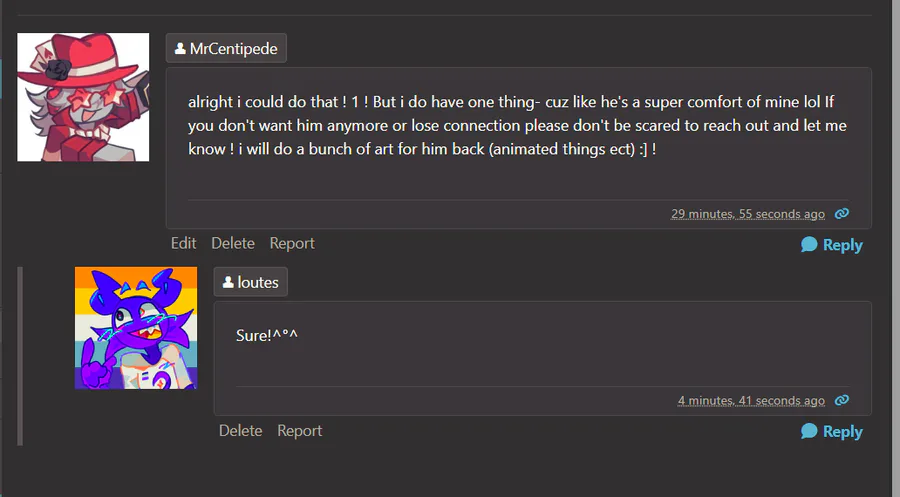This screenshot has height=497, width=900.
Task: Delete the comment by loutes
Action: tap(240, 430)
